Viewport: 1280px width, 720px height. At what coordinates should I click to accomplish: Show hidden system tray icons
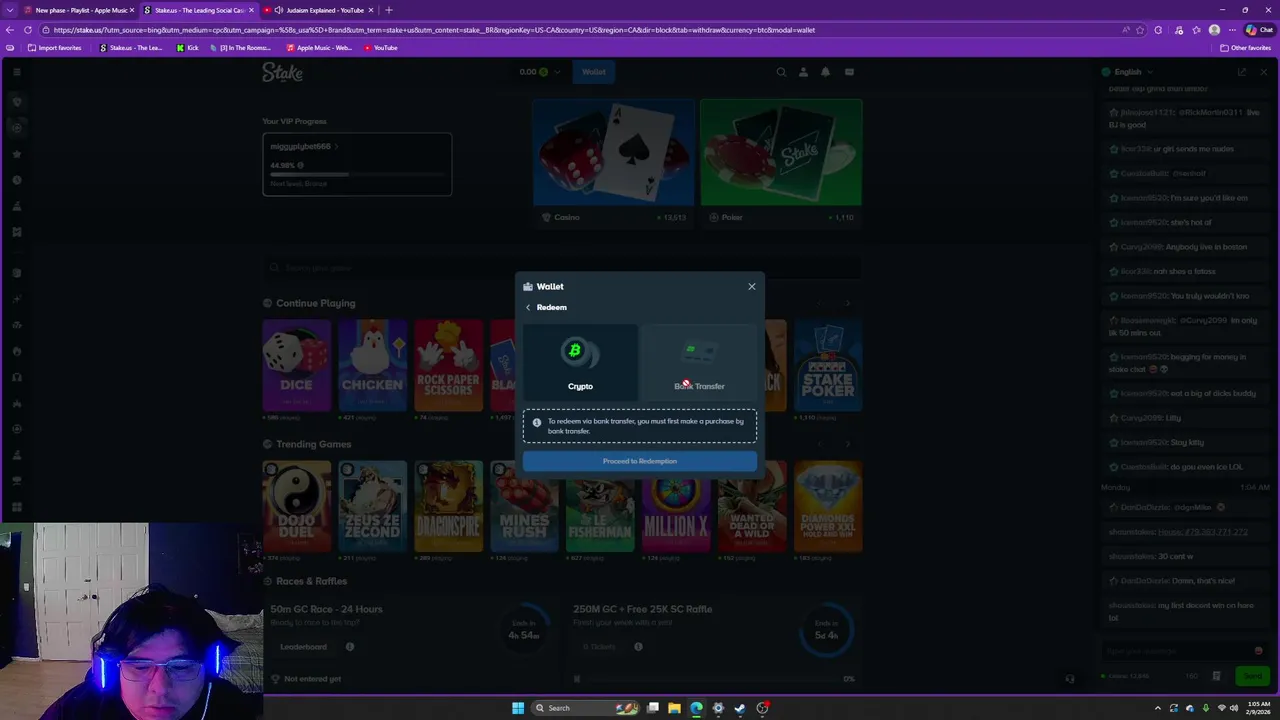coord(1158,708)
